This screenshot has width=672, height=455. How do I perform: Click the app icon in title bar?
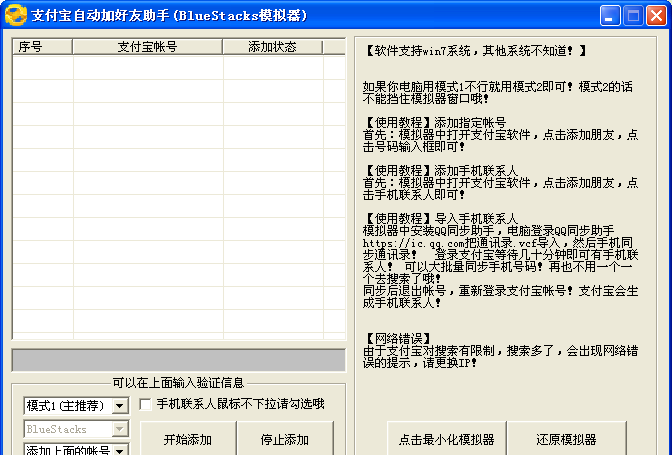tap(15, 15)
